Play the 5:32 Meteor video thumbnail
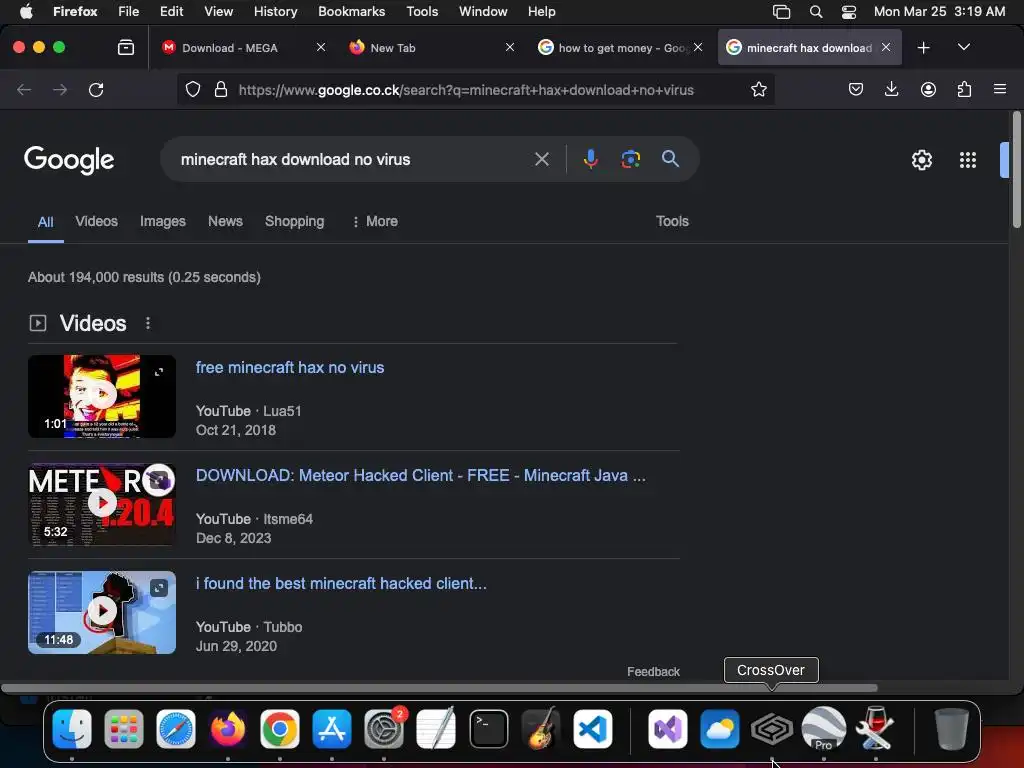Screen dimensions: 1024x768 pyautogui.click(x=102, y=504)
